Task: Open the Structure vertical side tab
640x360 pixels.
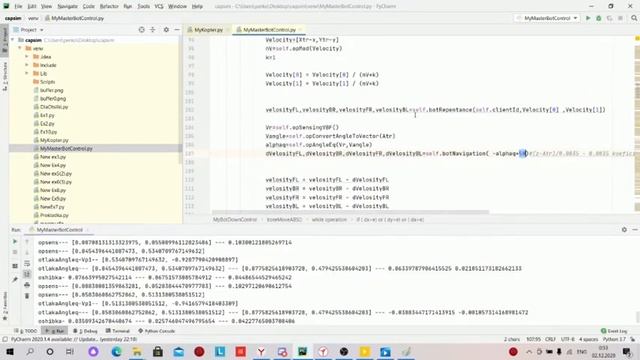Action: [5, 76]
